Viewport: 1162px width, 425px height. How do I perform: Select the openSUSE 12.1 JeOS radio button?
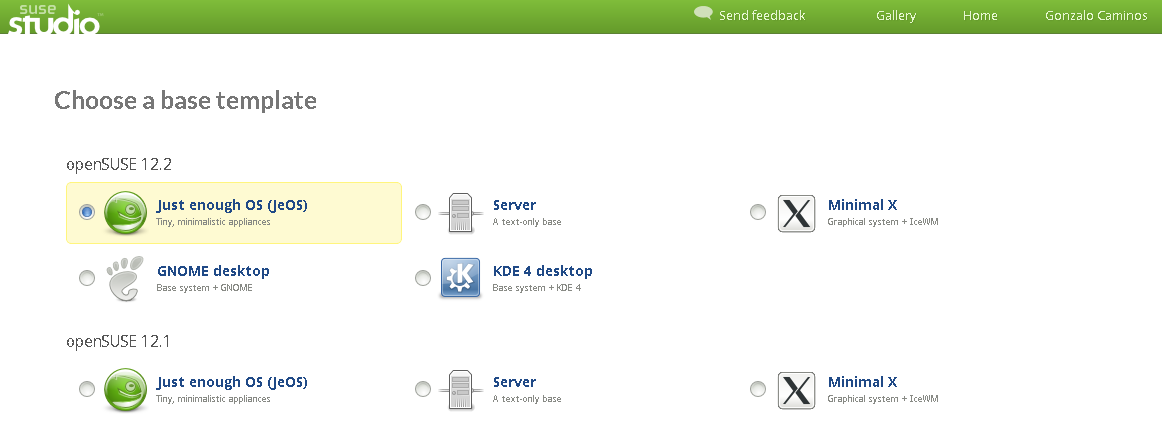(87, 389)
